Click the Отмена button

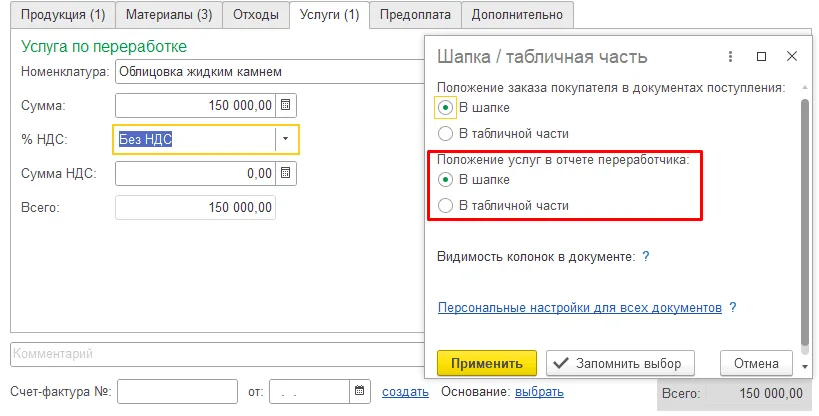[756, 363]
